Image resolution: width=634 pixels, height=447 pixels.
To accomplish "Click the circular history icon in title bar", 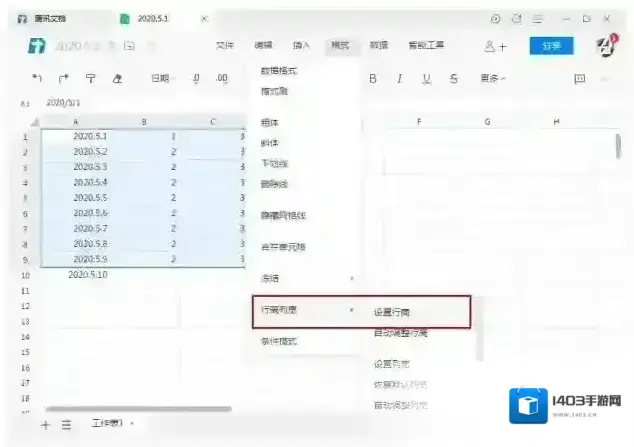I will [495, 19].
